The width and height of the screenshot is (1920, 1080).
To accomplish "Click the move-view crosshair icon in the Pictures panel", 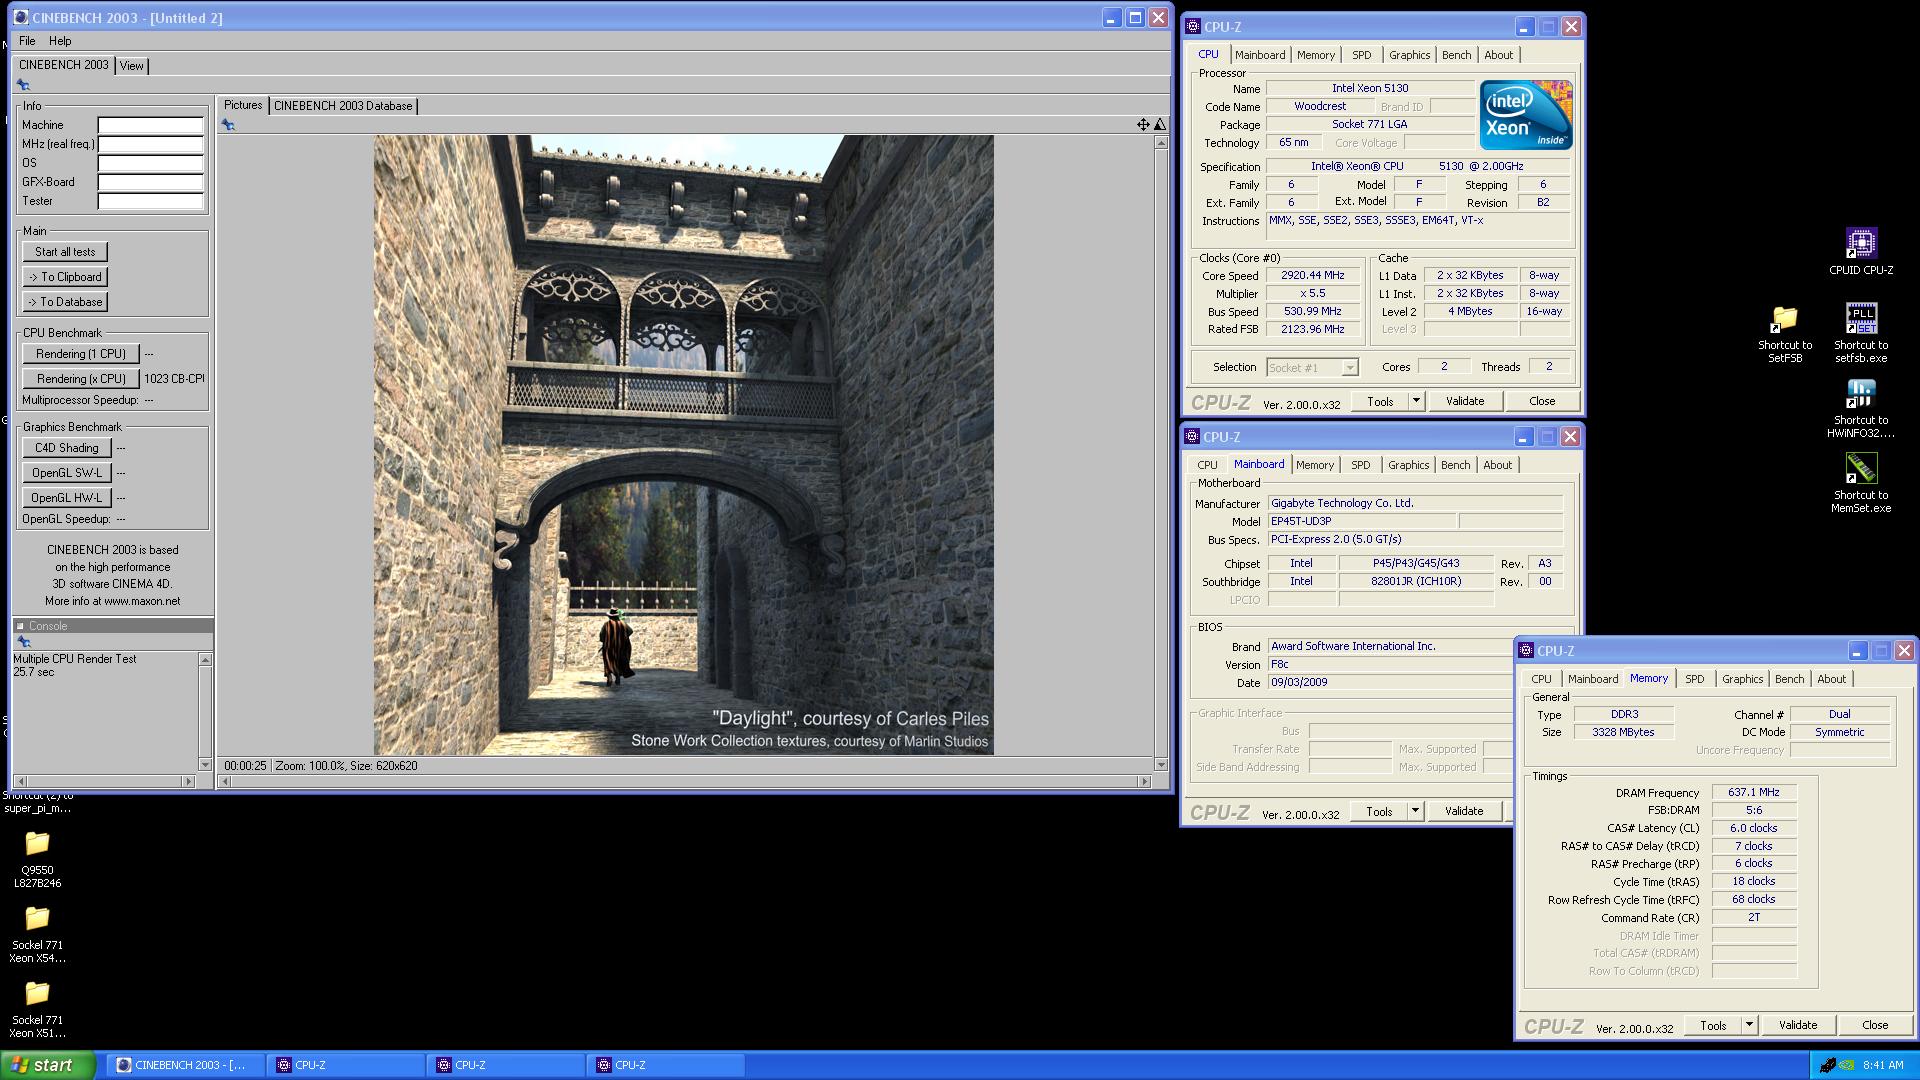I will click(x=1143, y=125).
